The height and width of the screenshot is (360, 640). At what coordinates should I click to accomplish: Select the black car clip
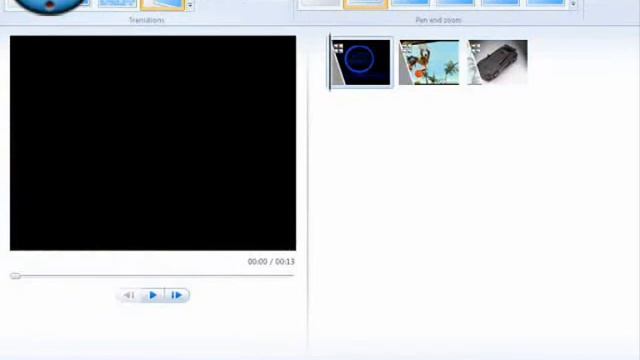point(498,62)
